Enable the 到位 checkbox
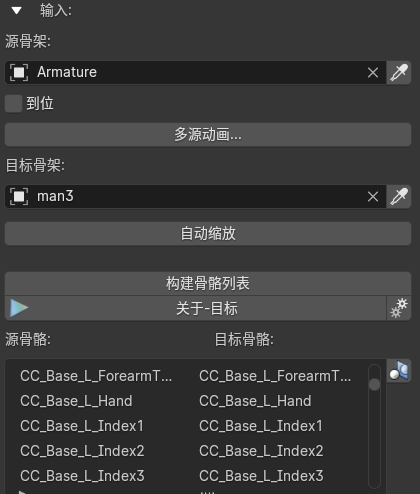Screen dimensions: 420x494 click(x=13, y=103)
